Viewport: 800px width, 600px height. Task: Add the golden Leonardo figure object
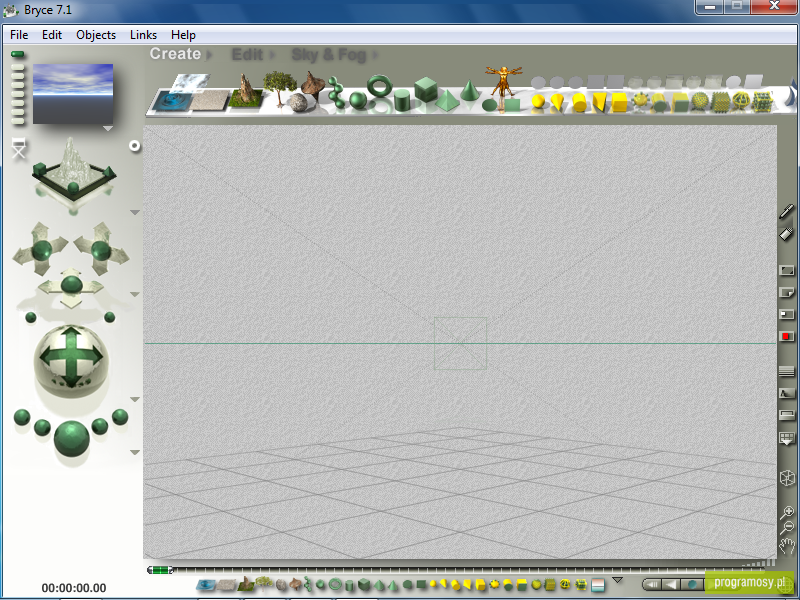tap(504, 81)
